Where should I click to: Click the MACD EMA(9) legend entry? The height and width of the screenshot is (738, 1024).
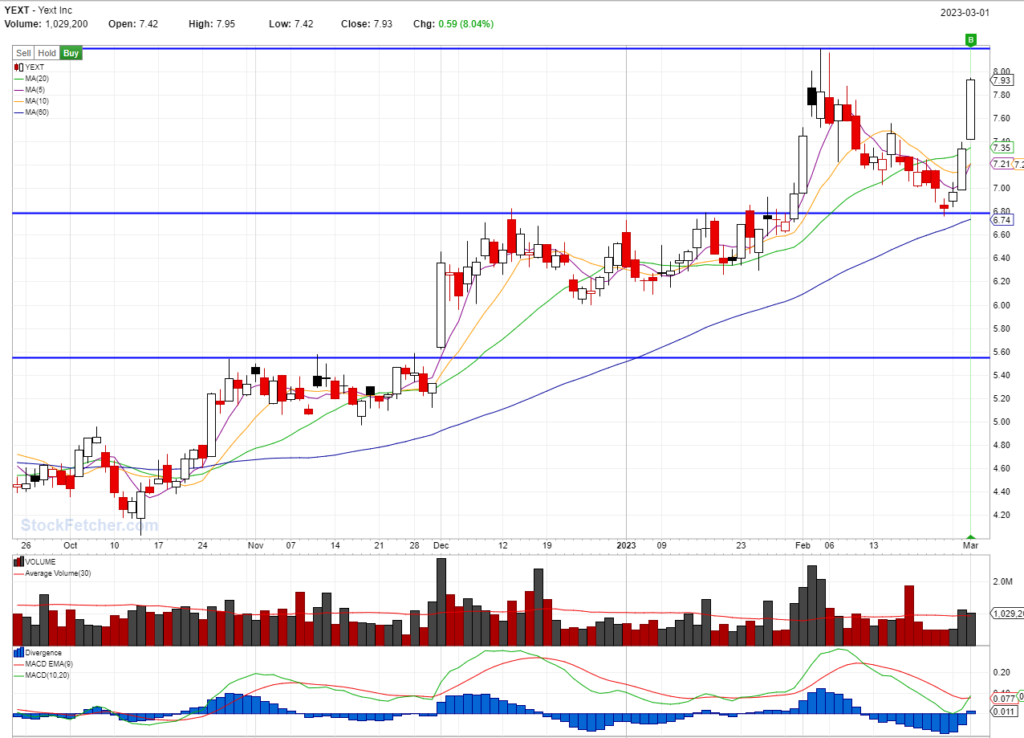pyautogui.click(x=43, y=664)
